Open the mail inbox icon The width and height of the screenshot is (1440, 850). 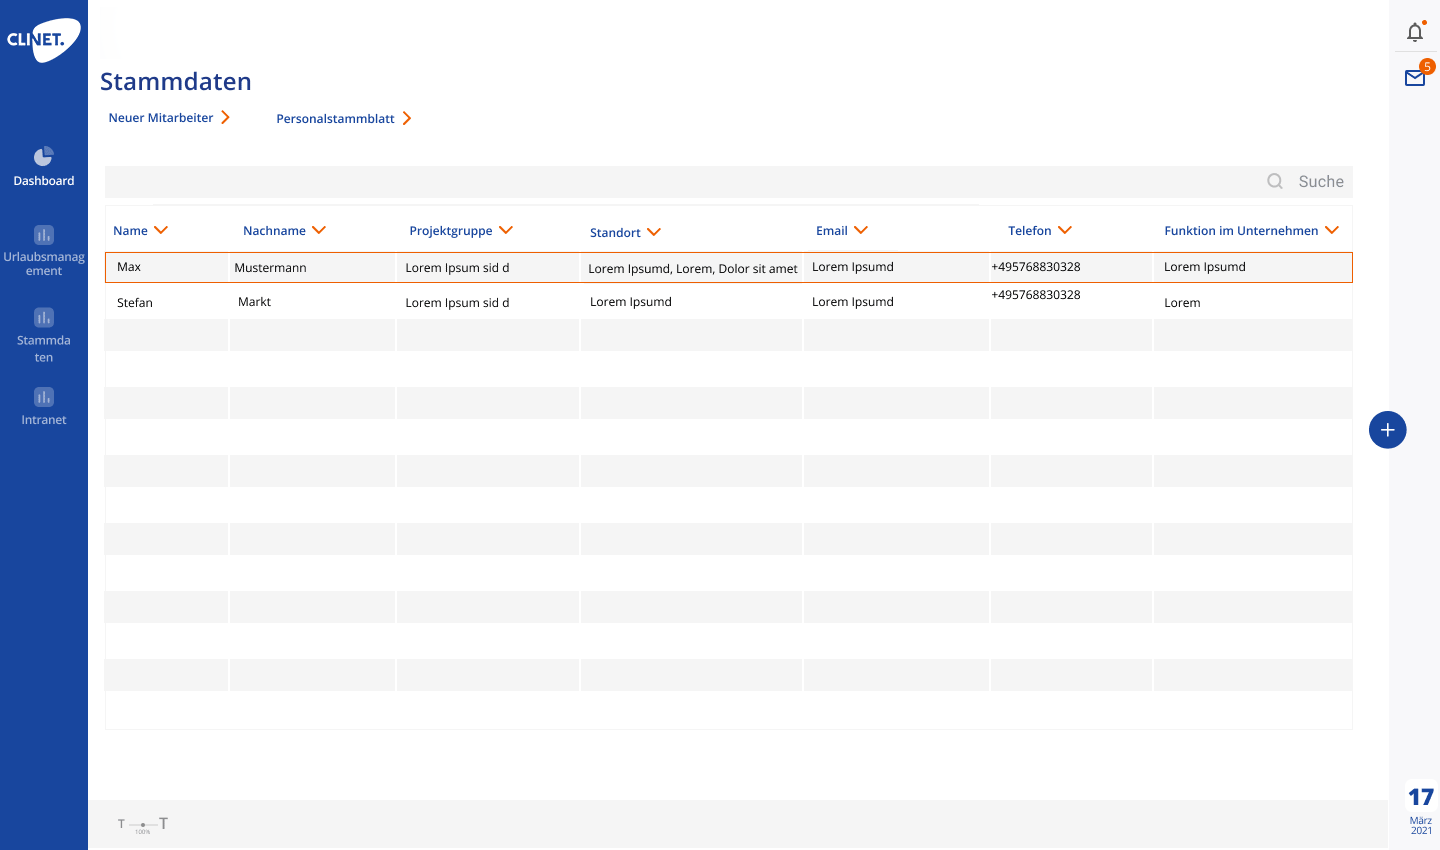pos(1414,78)
